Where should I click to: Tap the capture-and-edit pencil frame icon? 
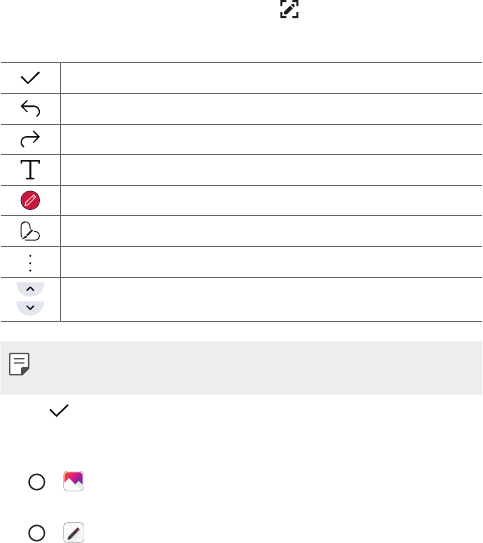tap(289, 9)
